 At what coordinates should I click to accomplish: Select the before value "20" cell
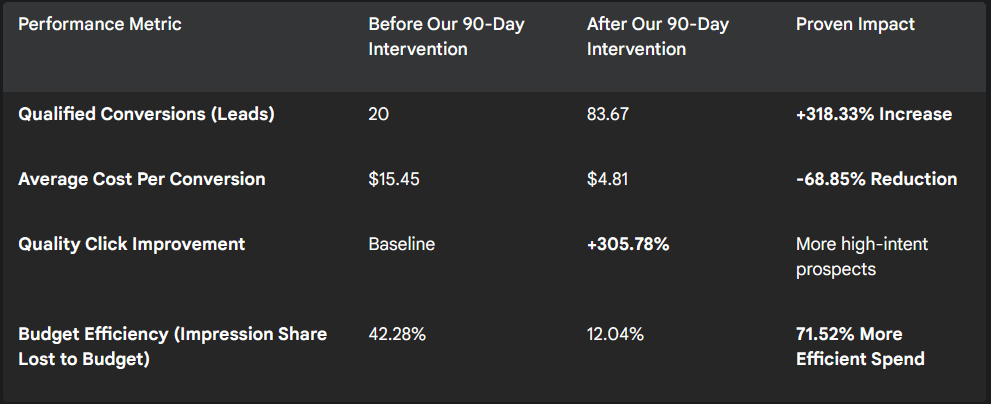(x=379, y=114)
